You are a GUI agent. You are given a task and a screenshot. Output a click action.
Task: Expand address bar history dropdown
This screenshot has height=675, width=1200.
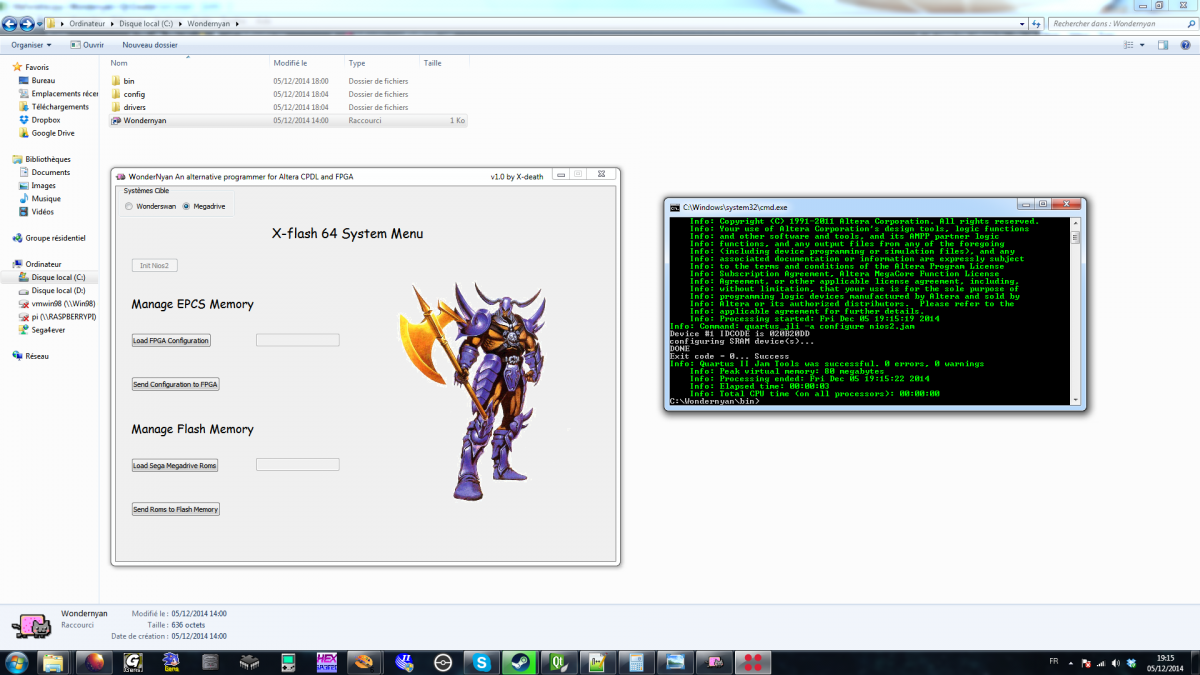point(1022,23)
